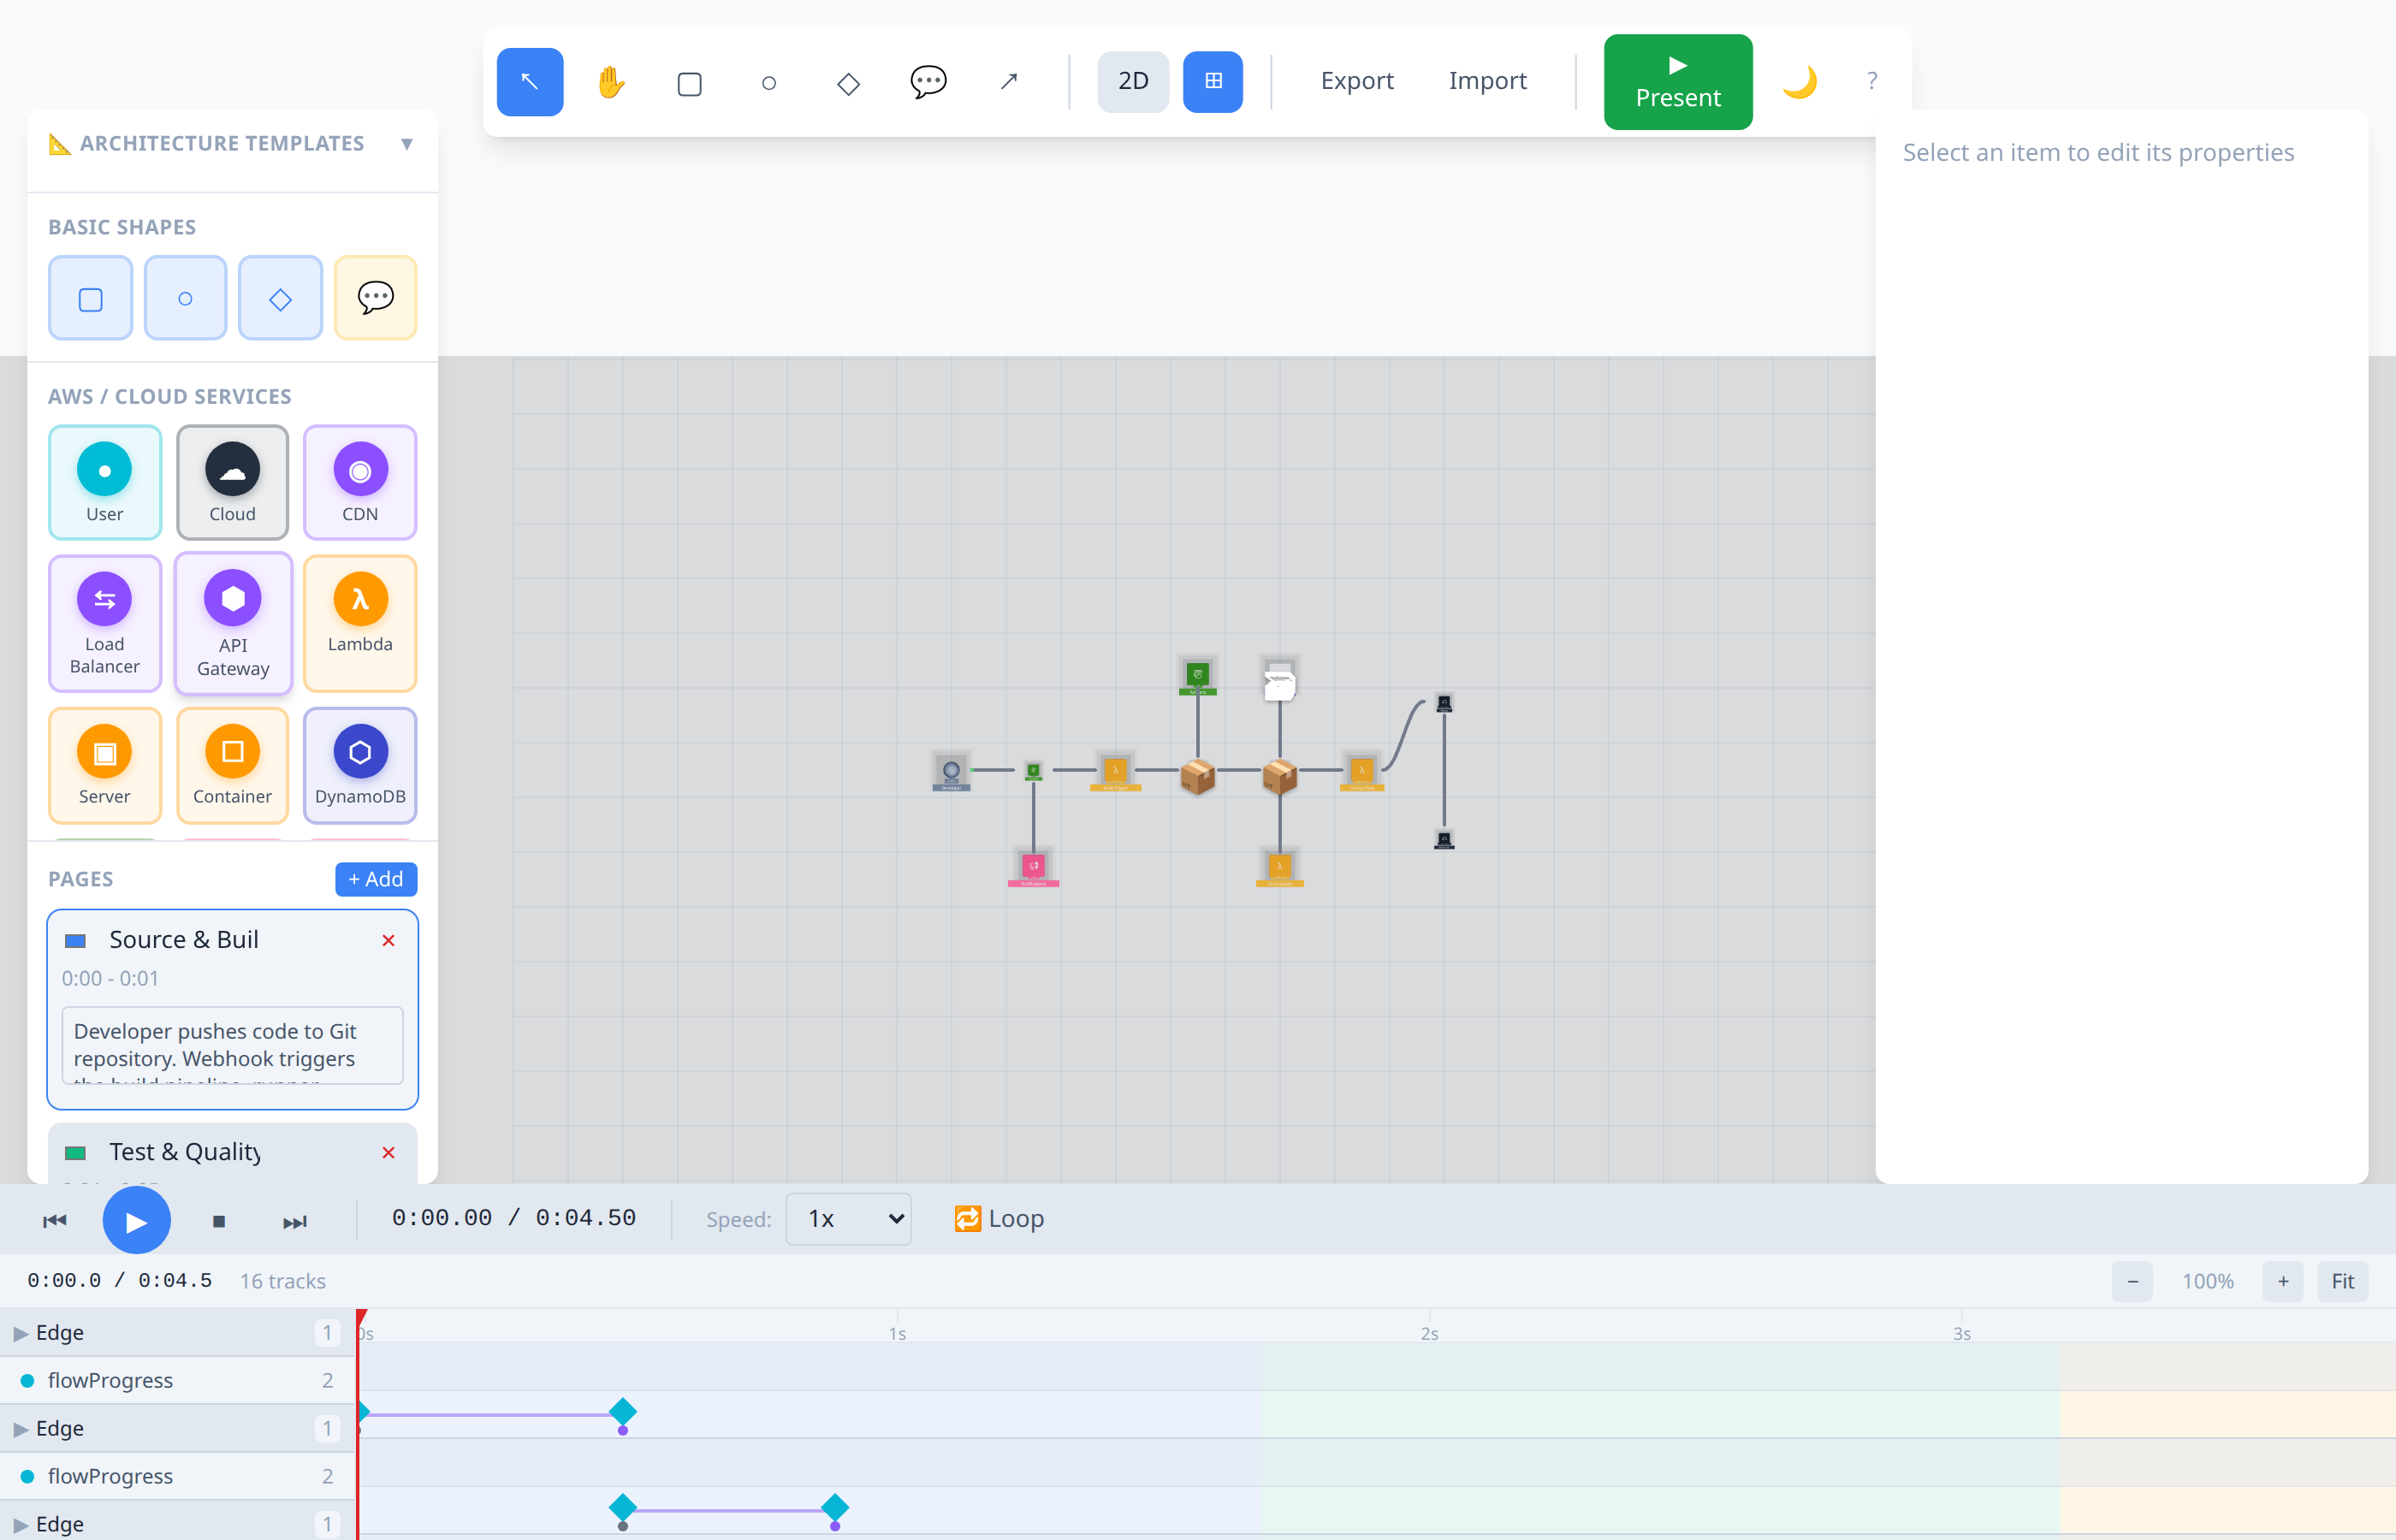Click the green Present button
This screenshot has height=1540, width=2396.
(x=1678, y=82)
